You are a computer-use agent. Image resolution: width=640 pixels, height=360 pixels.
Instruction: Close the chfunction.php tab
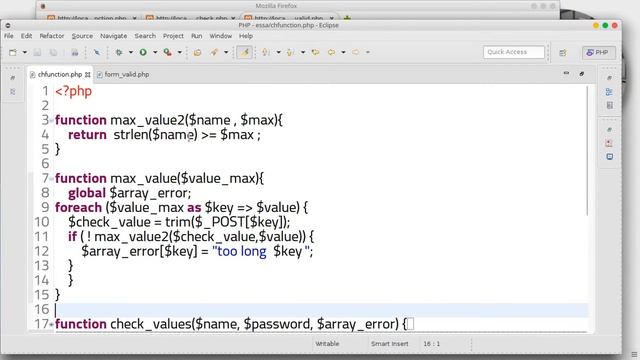click(x=88, y=75)
